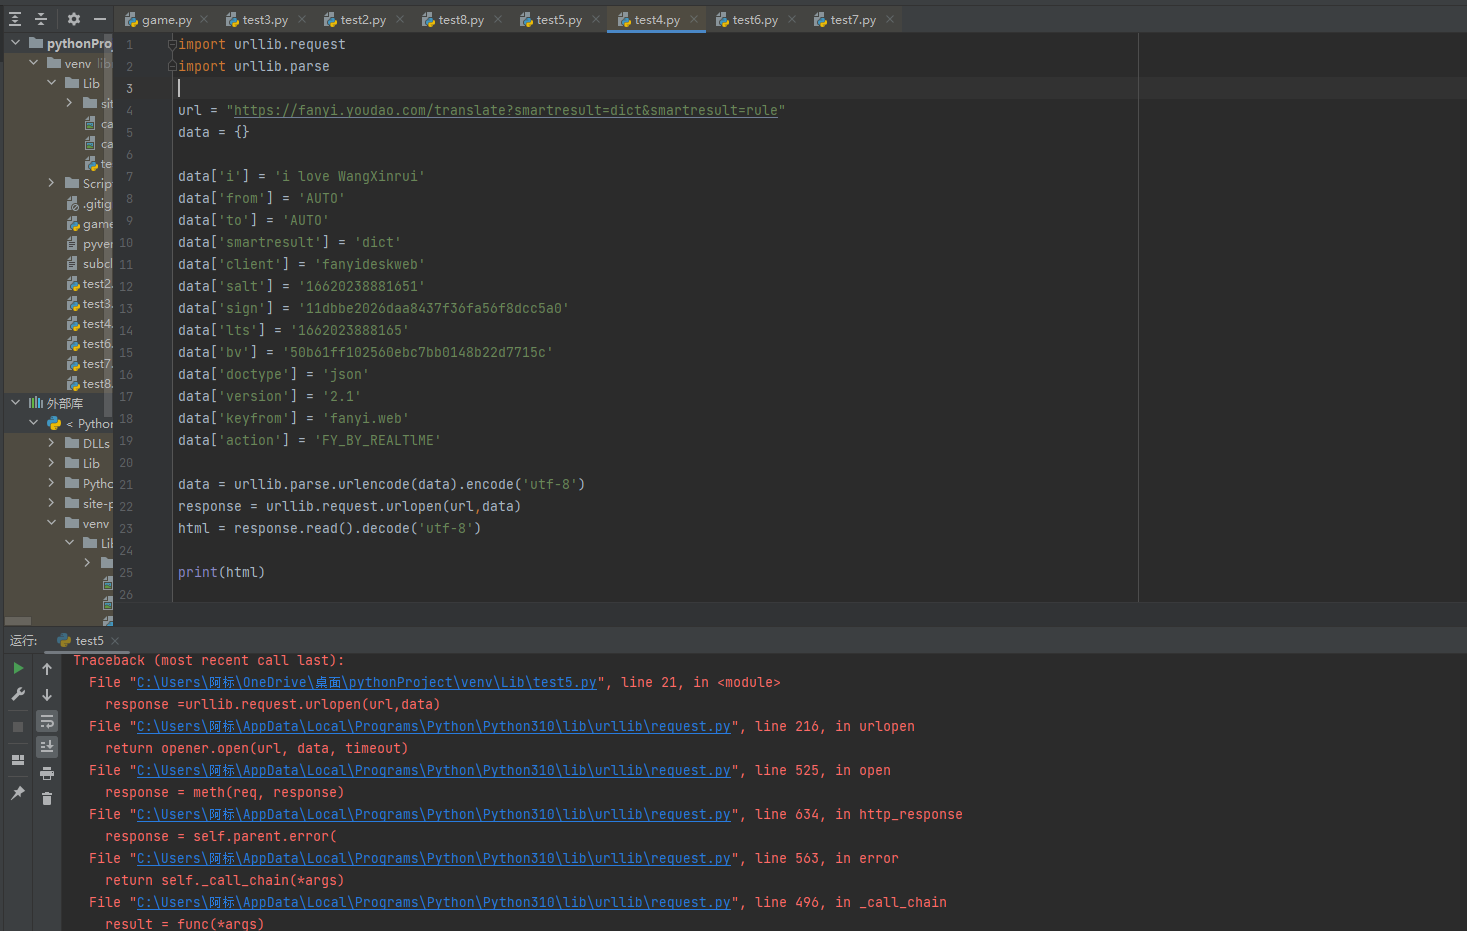
Task: Open the project panel settings gear
Action: point(74,19)
